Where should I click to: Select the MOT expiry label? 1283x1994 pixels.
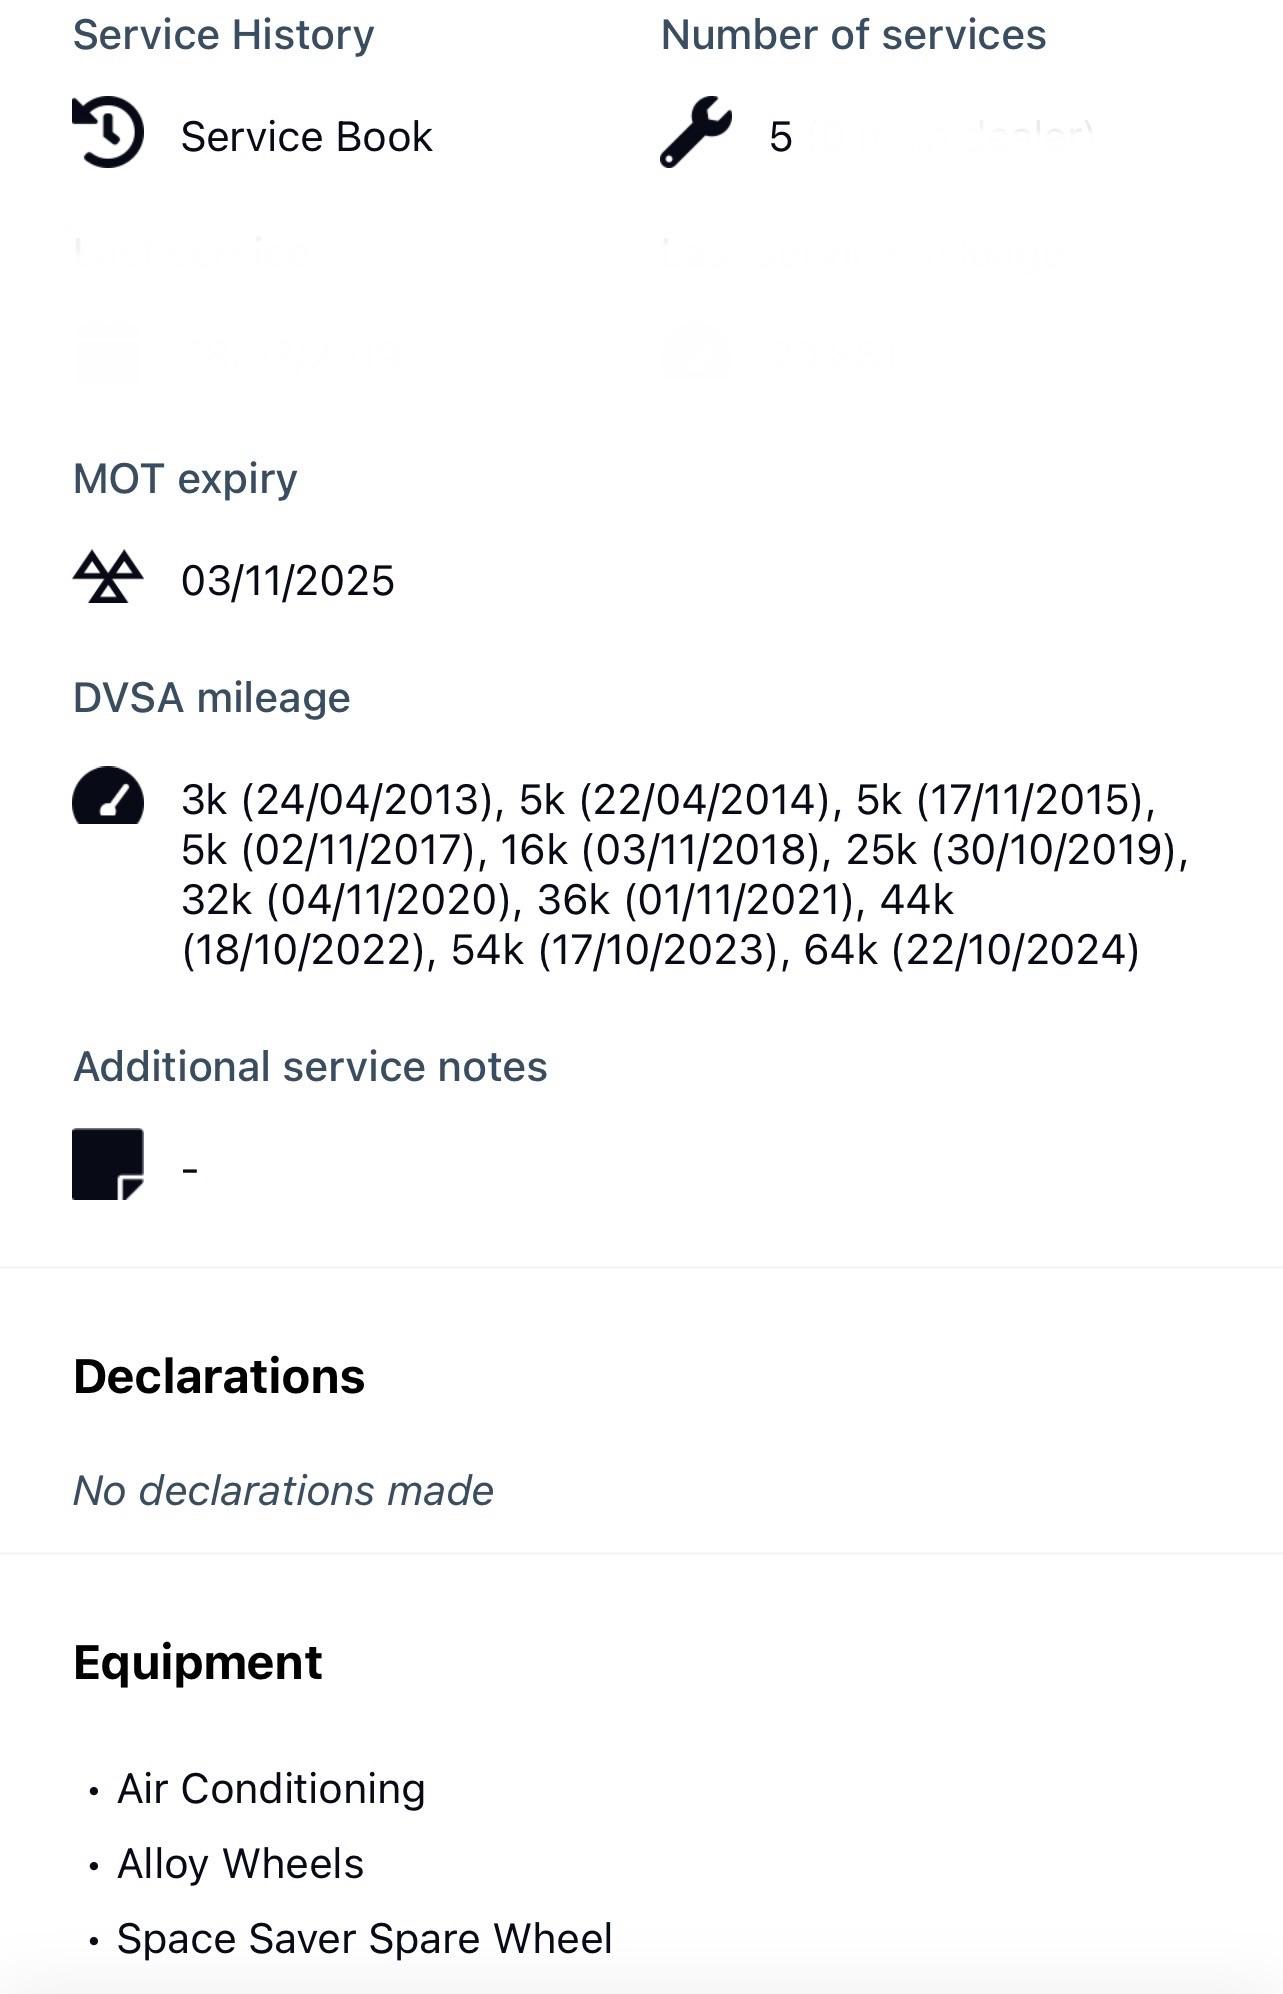pos(185,479)
